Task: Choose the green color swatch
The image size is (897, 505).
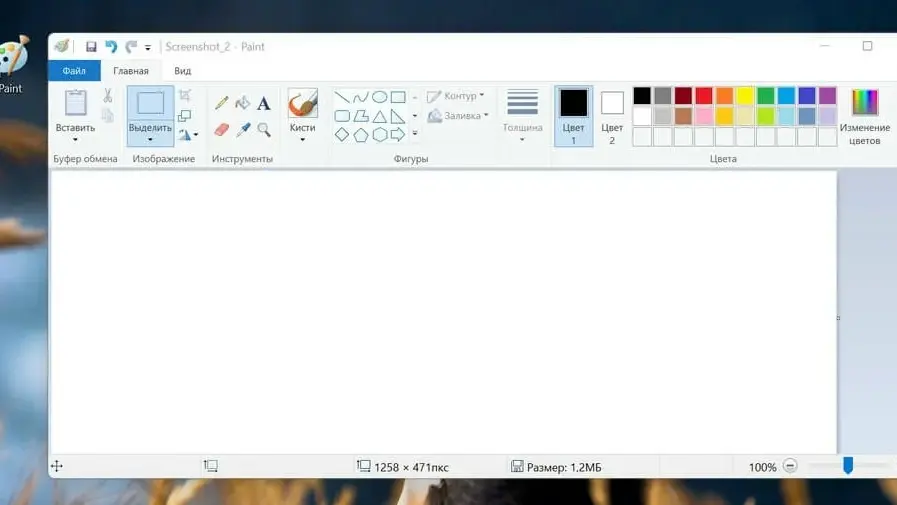Action: tap(765, 96)
